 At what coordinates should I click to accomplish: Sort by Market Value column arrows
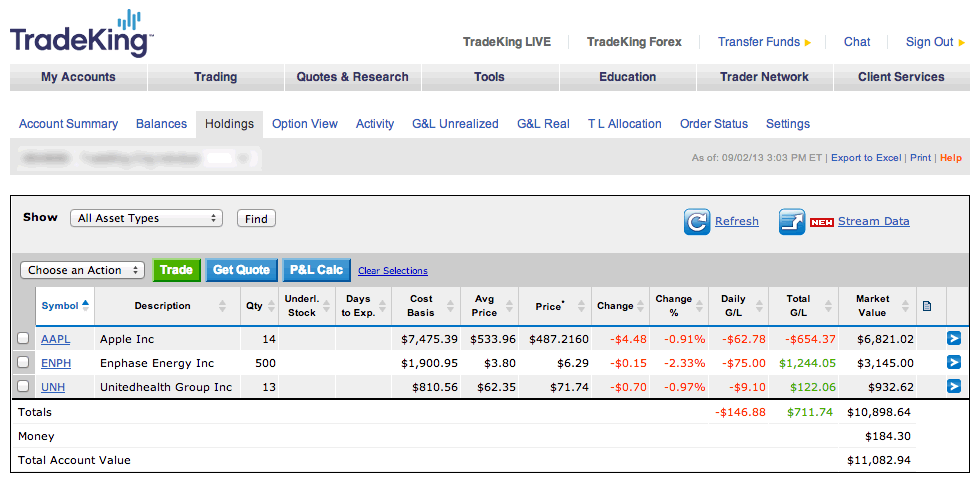click(906, 306)
